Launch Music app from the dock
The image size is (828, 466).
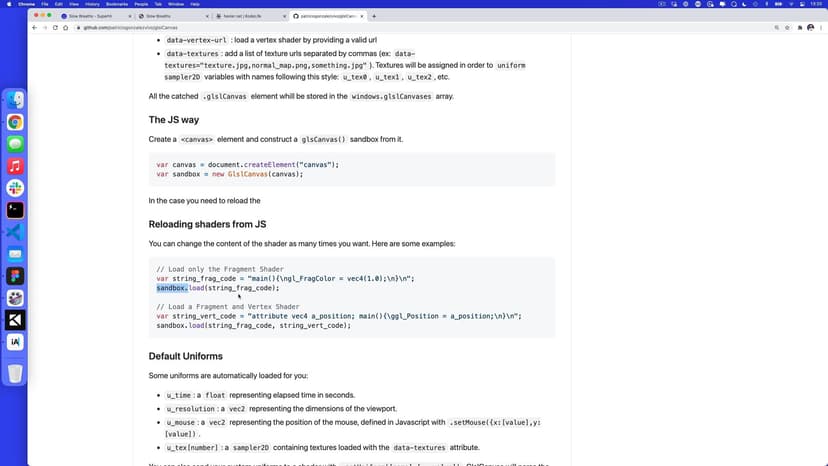(x=15, y=166)
